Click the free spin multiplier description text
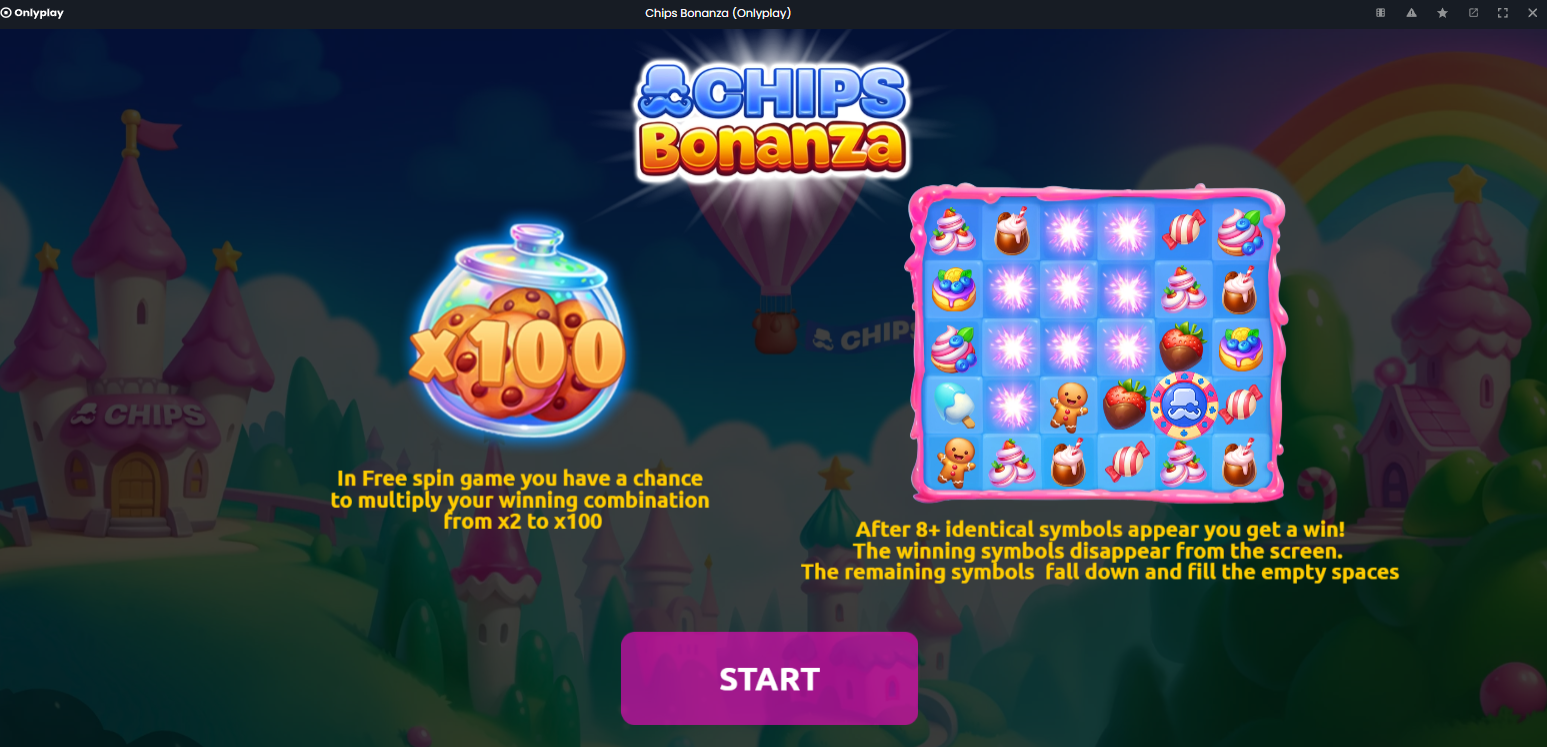This screenshot has height=747, width=1547. click(x=520, y=499)
